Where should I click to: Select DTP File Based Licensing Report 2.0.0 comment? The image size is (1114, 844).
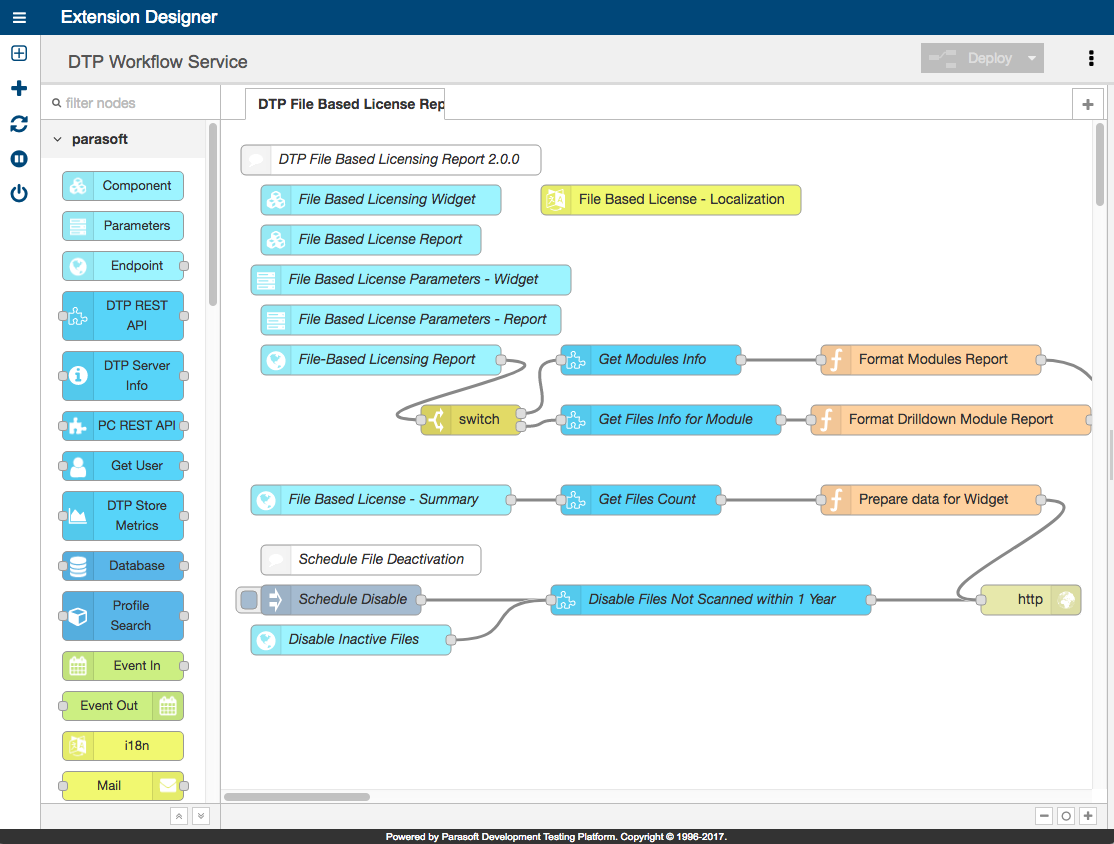point(391,160)
